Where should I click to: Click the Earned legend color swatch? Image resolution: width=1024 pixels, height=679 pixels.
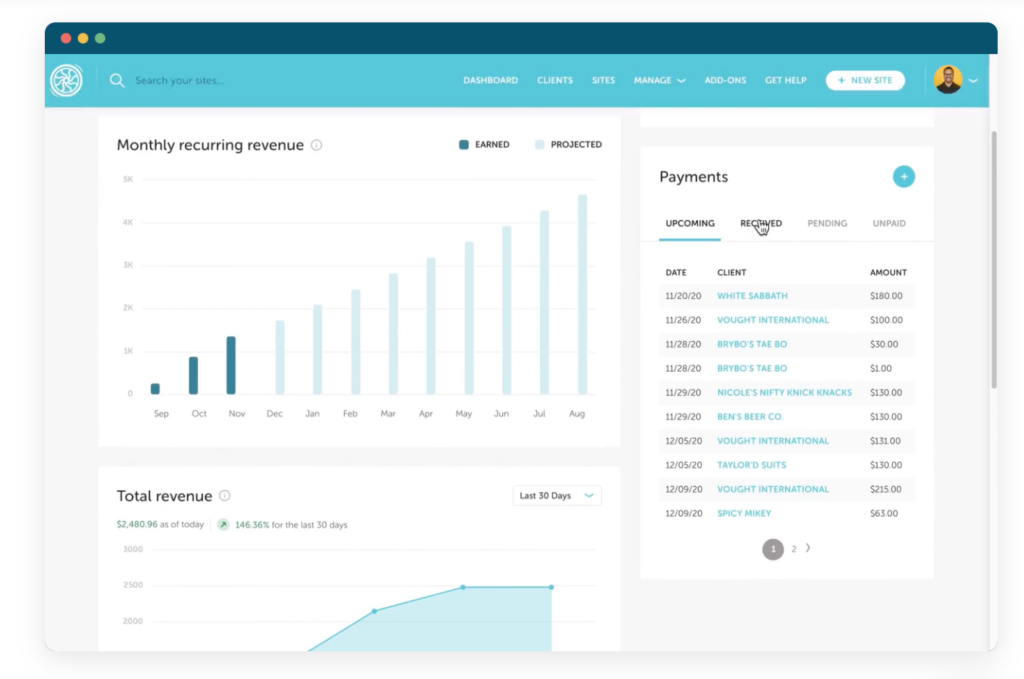click(x=464, y=144)
